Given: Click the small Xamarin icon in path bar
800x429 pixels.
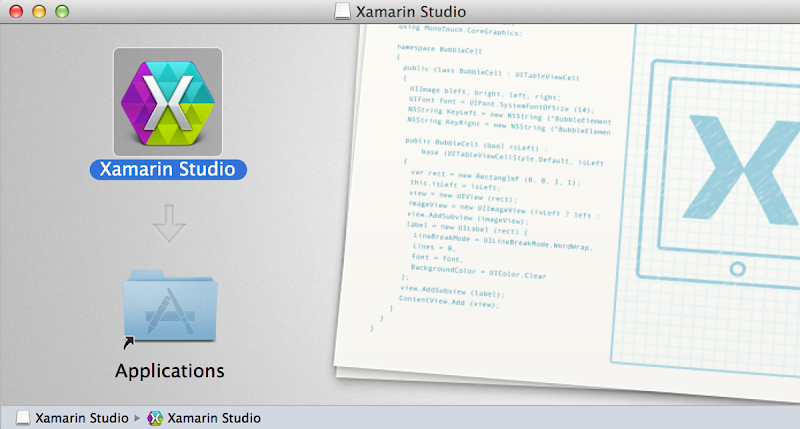Looking at the screenshot, I should [155, 418].
